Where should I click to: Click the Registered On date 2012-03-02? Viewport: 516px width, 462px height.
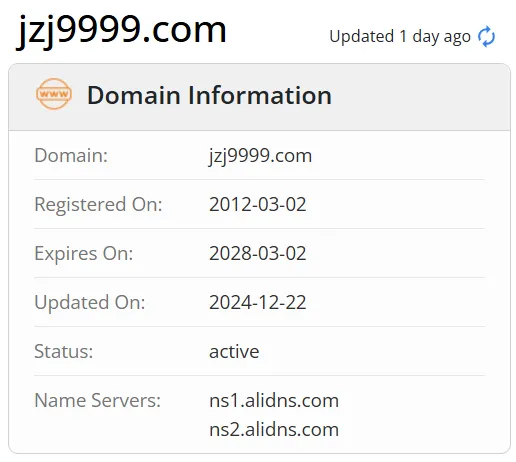tap(258, 204)
